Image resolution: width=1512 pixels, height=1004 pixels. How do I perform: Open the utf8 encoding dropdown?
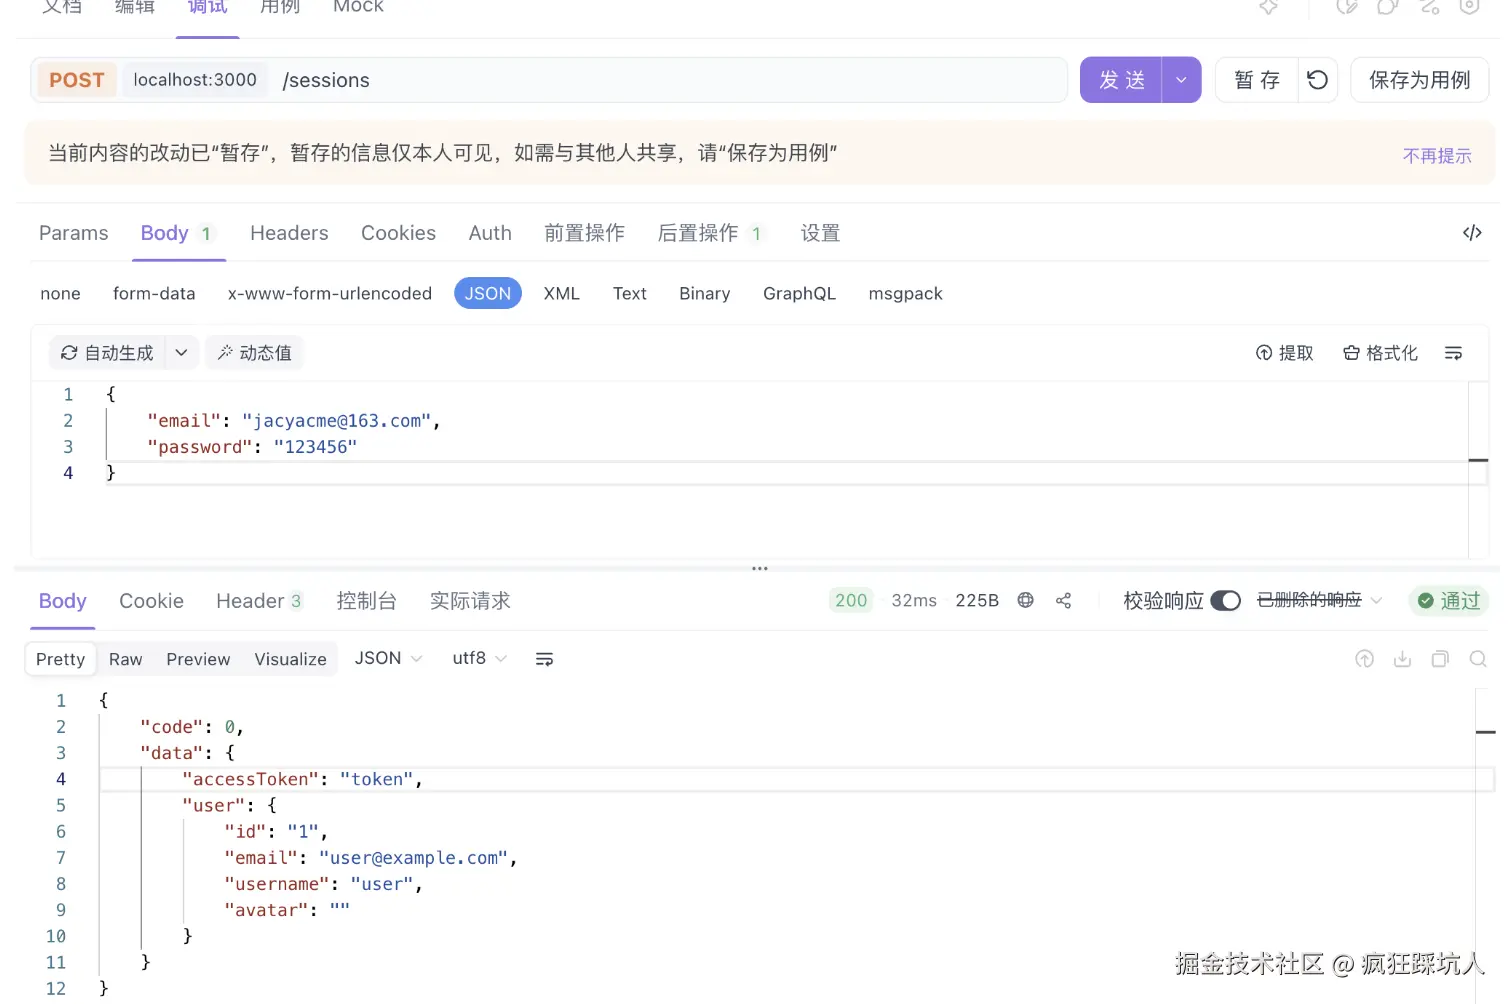pos(479,658)
